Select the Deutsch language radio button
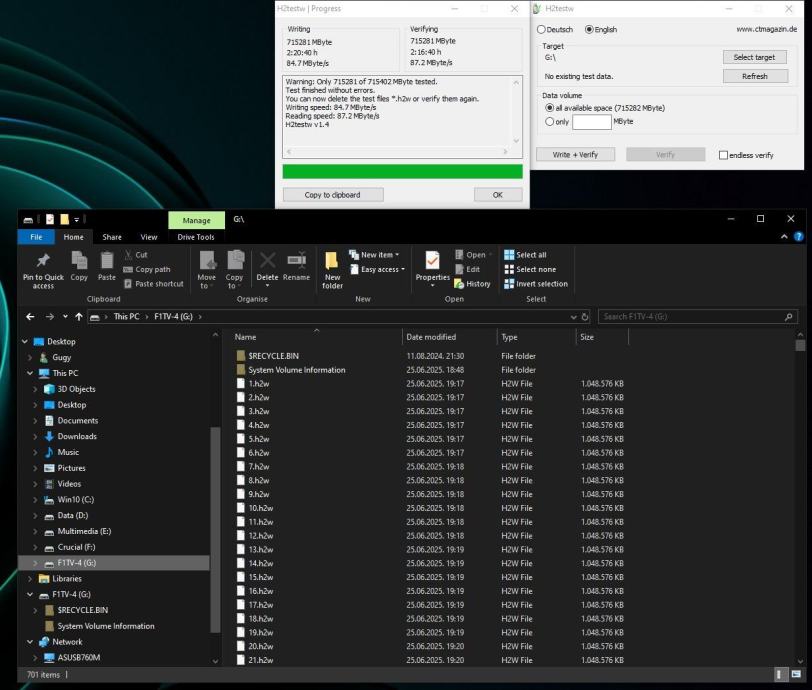Image resolution: width=812 pixels, height=690 pixels. coord(542,30)
